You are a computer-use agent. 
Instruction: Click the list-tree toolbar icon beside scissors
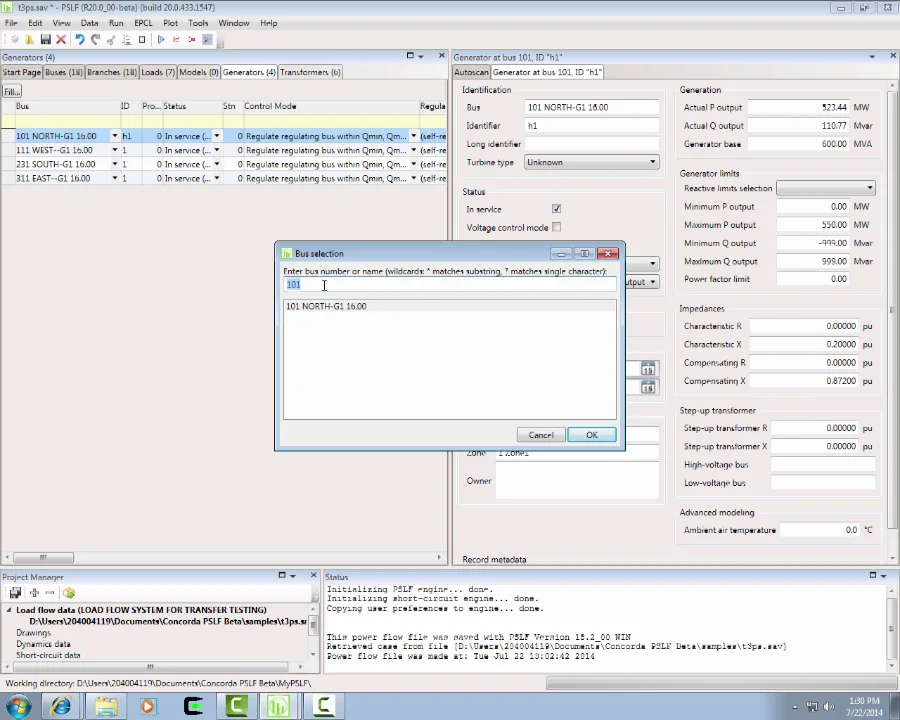(126, 40)
